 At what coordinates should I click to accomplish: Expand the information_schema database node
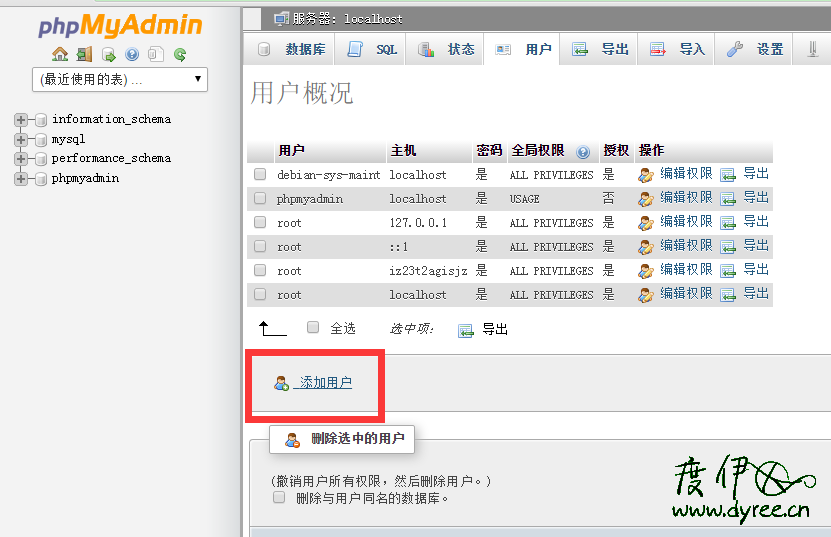[21, 120]
